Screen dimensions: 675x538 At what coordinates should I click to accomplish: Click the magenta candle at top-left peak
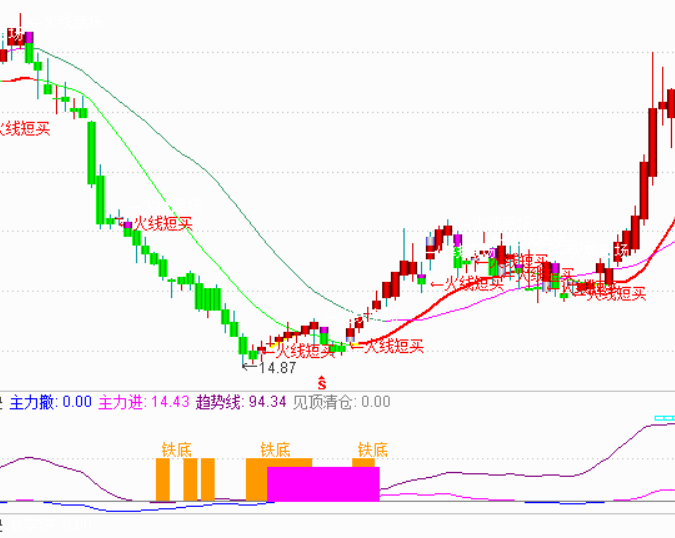[29, 39]
